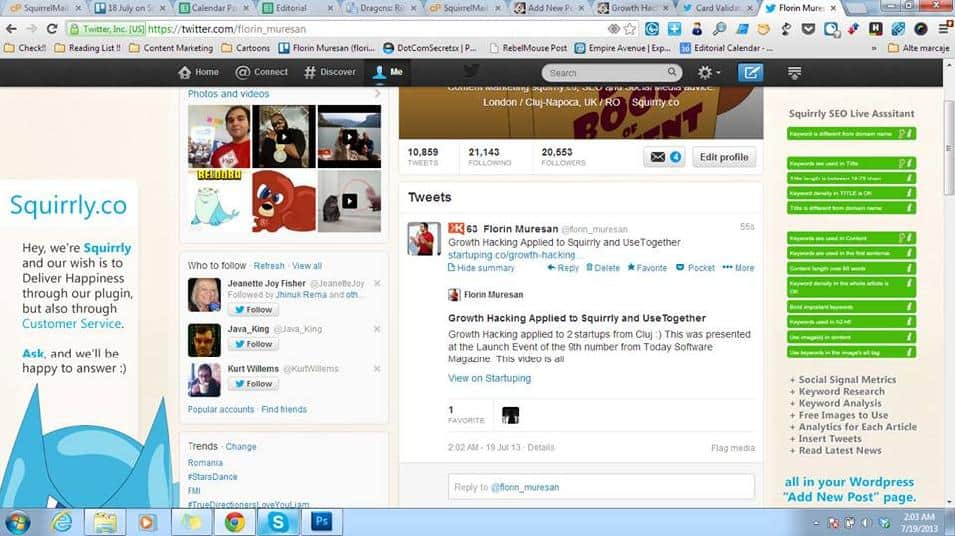Image resolution: width=955 pixels, height=536 pixels.
Task: Open photo of man in red shirt
Action: (x=219, y=136)
